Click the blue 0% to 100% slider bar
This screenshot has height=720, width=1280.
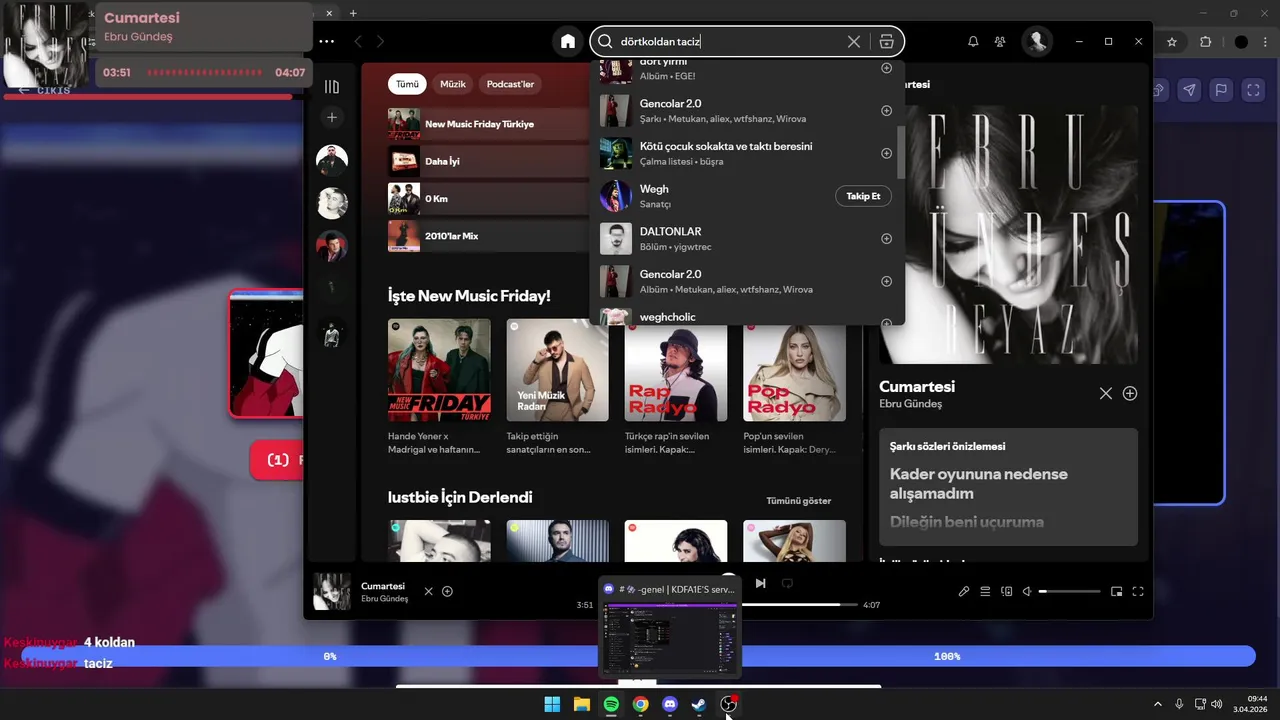638,656
